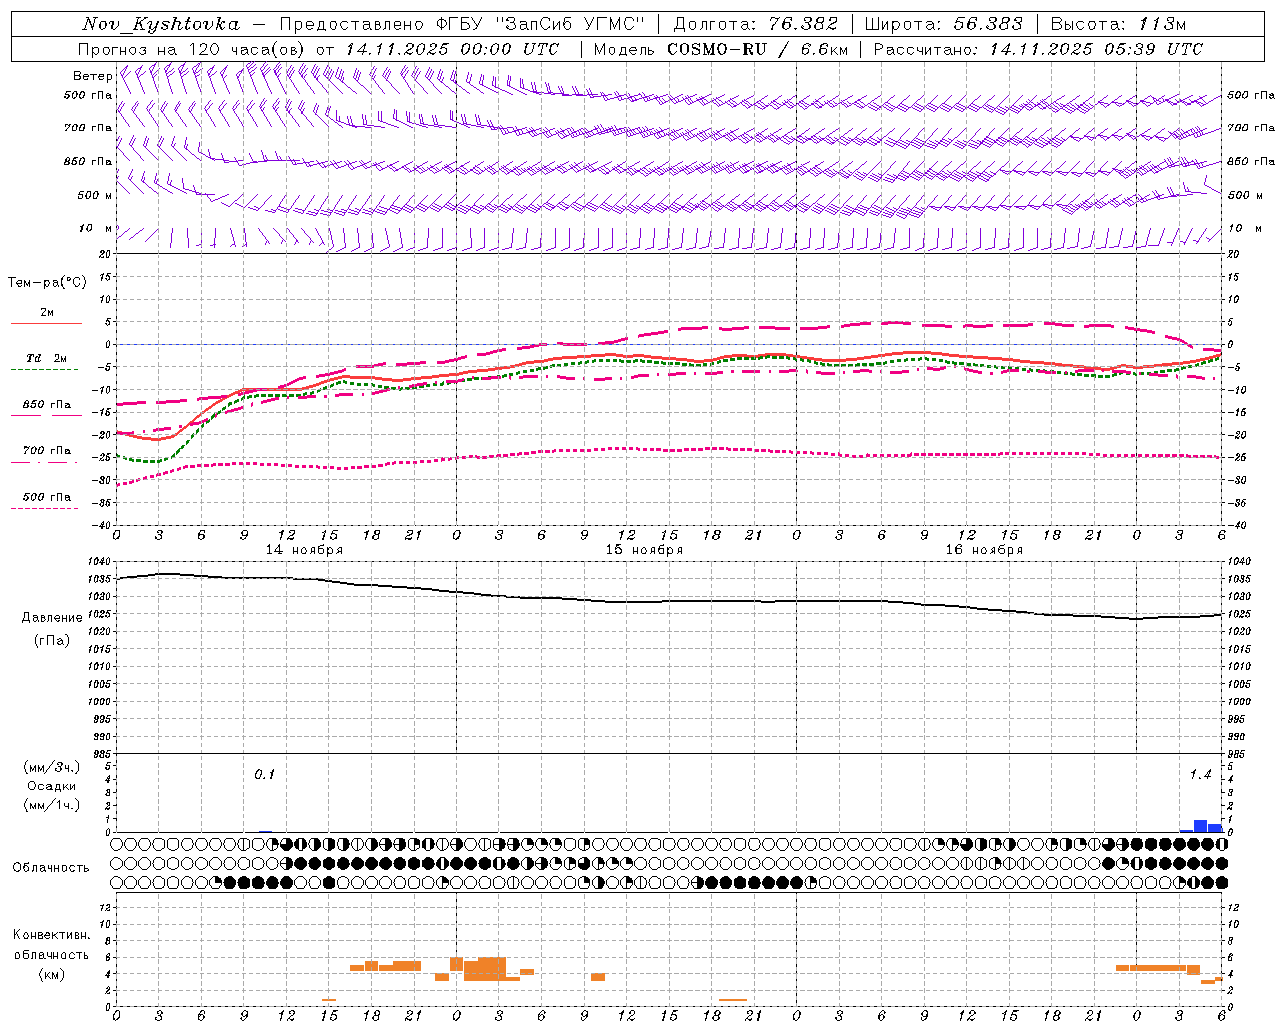
Task: Click the provider text ФГБУ "ЗапСиб УГМС"
Action: point(540,24)
